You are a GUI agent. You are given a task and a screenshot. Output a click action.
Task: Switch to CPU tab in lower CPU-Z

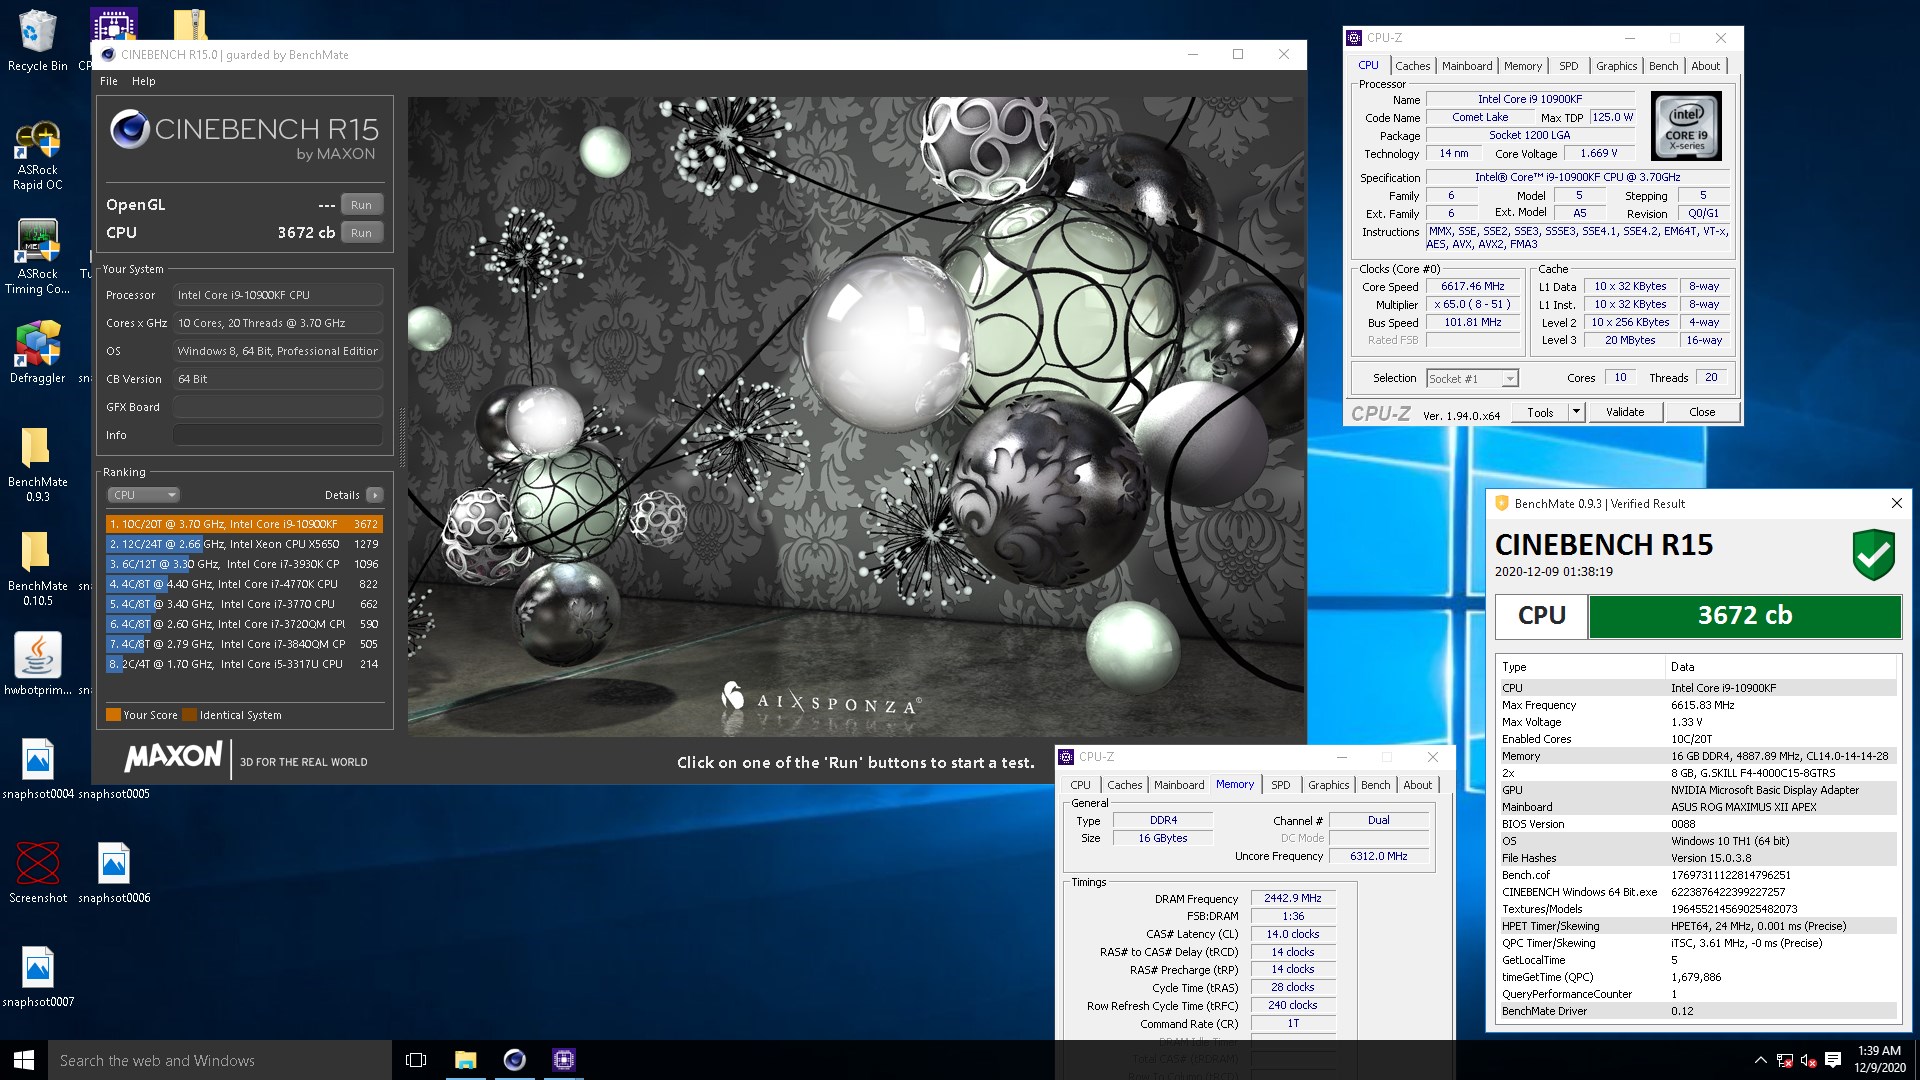pos(1080,785)
